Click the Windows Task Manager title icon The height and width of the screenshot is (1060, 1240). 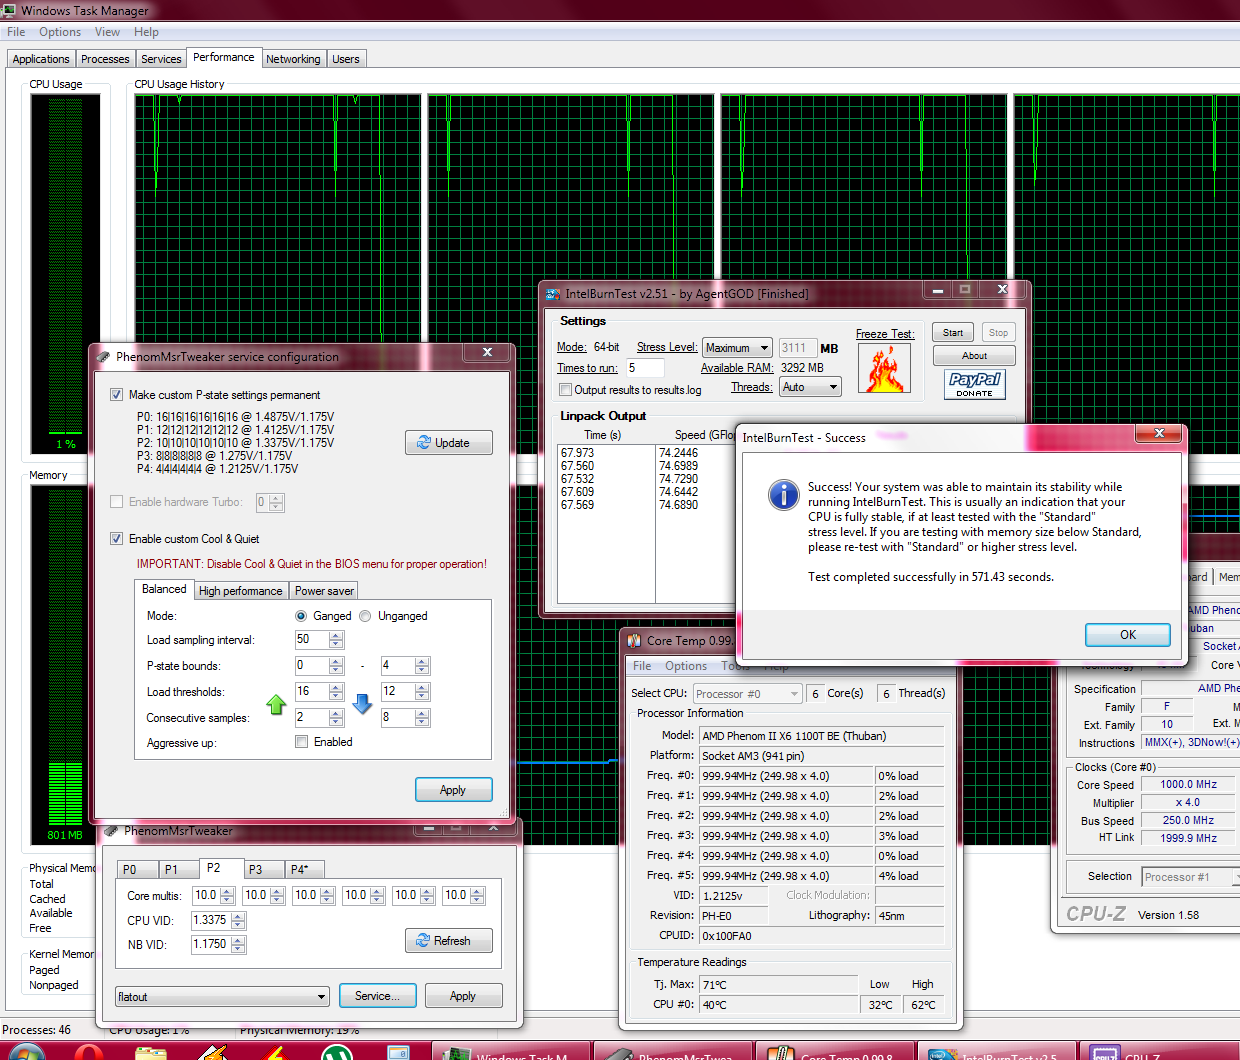pos(10,11)
